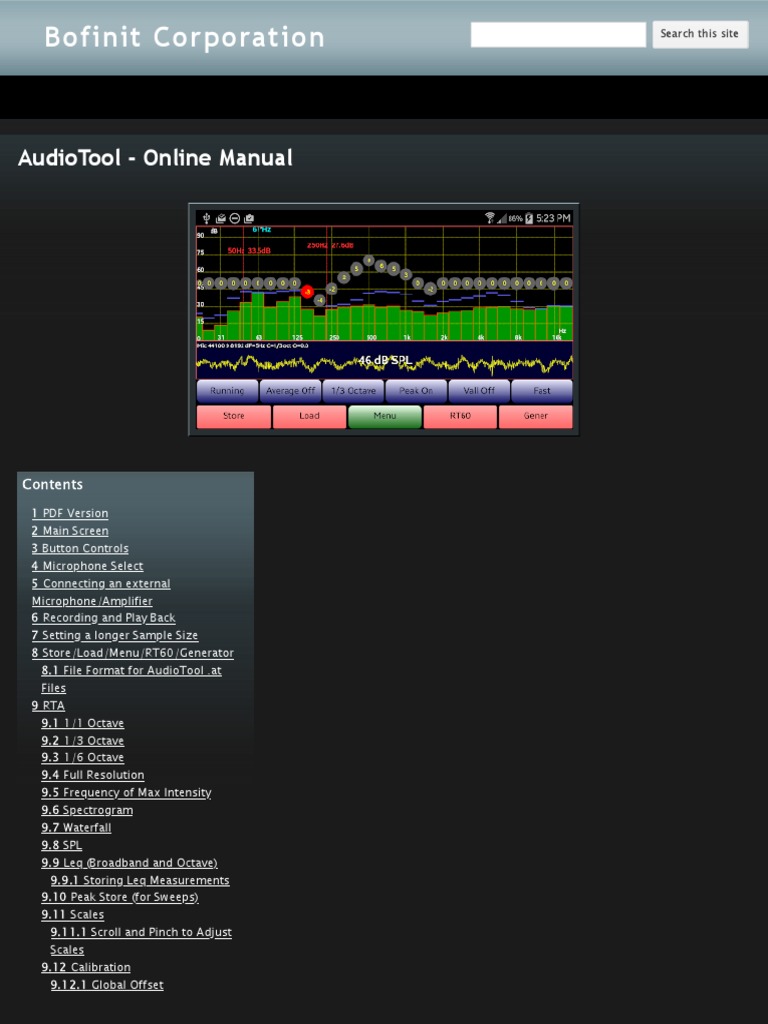
Task: Go to the 9.12 Calibration section
Action: tap(86, 967)
